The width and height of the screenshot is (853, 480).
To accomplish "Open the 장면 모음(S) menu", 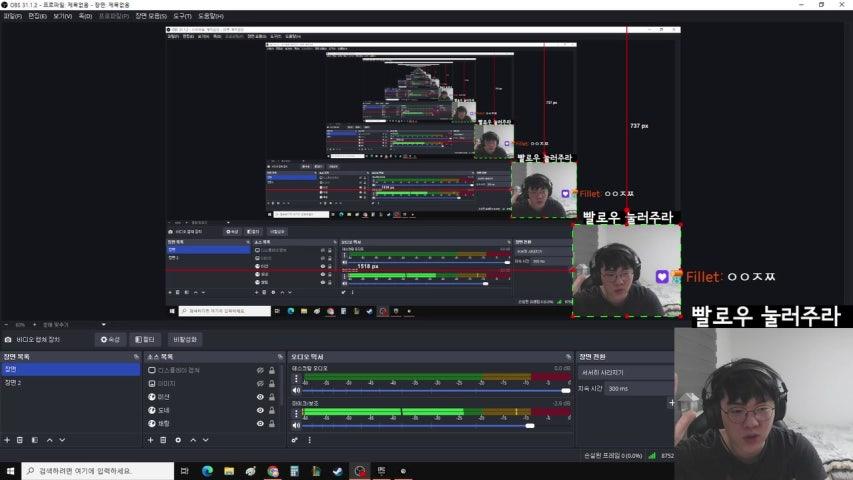I will (x=151, y=16).
